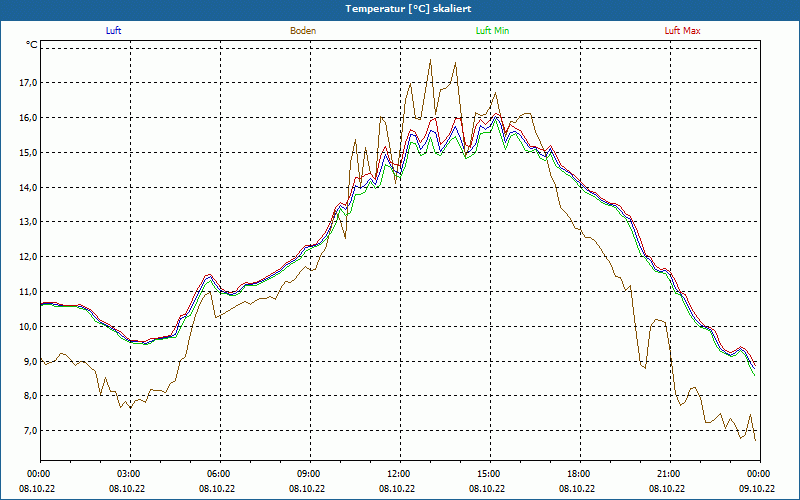Click the 14,0 y-axis value
Image resolution: width=800 pixels, height=500 pixels.
click(29, 187)
